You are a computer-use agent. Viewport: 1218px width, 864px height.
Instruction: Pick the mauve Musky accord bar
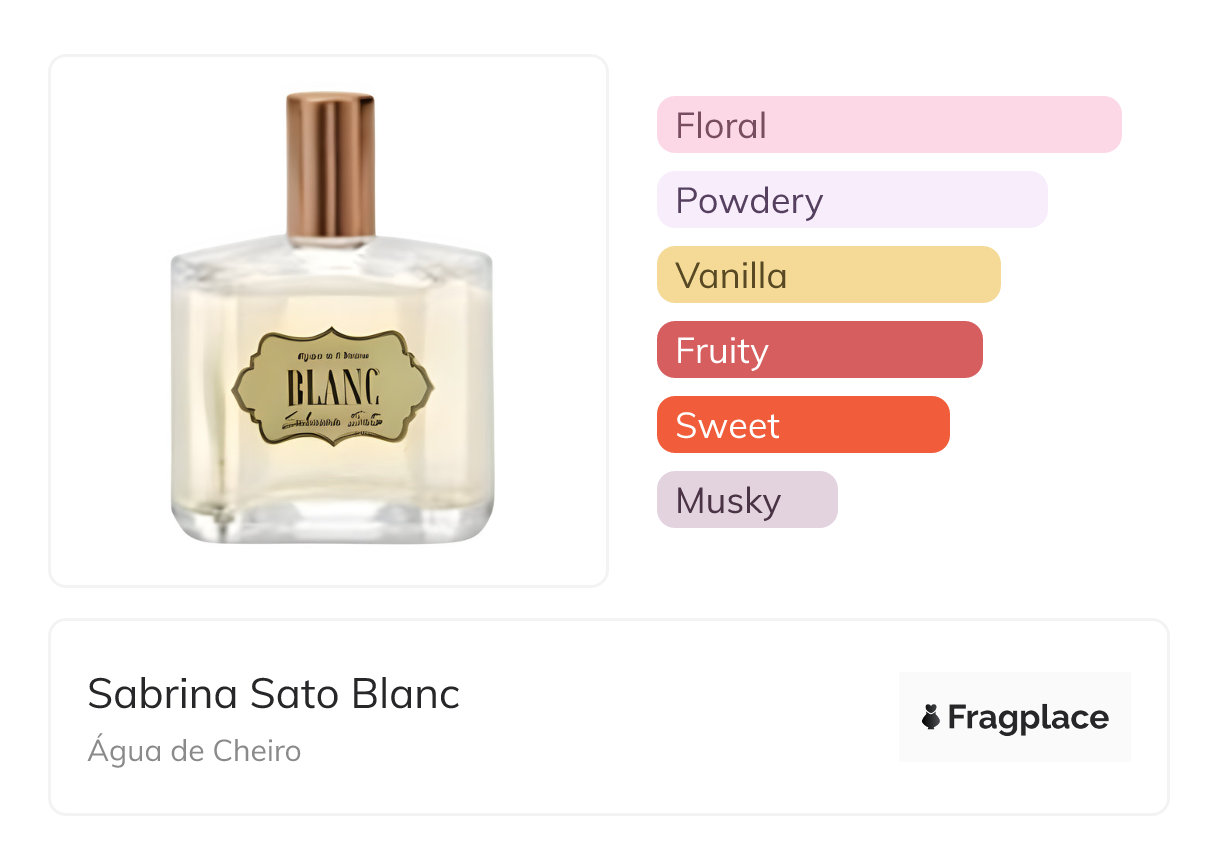pyautogui.click(x=746, y=500)
